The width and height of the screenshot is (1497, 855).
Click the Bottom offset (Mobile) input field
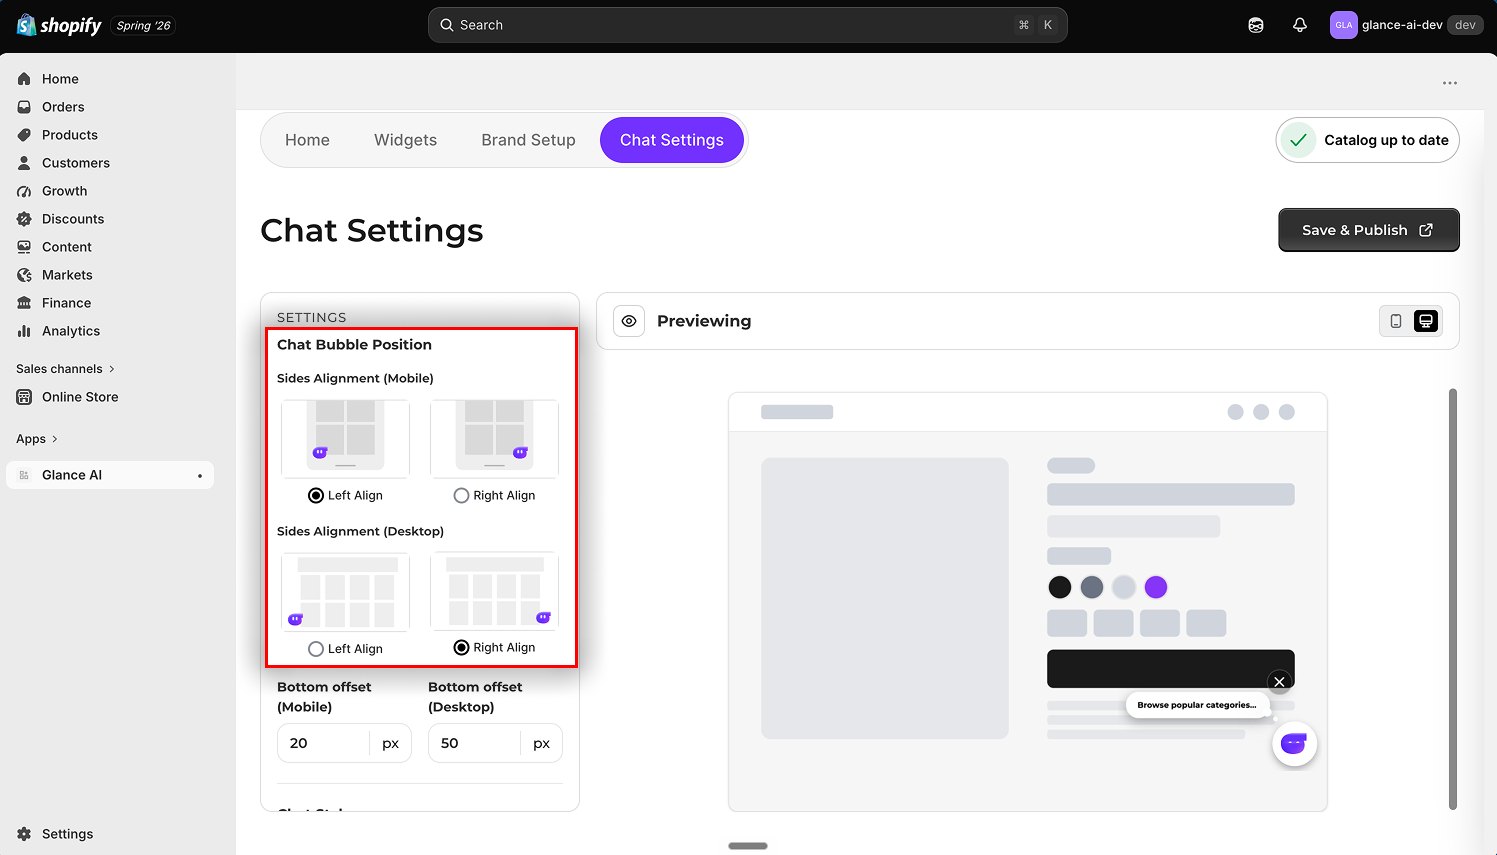(344, 743)
